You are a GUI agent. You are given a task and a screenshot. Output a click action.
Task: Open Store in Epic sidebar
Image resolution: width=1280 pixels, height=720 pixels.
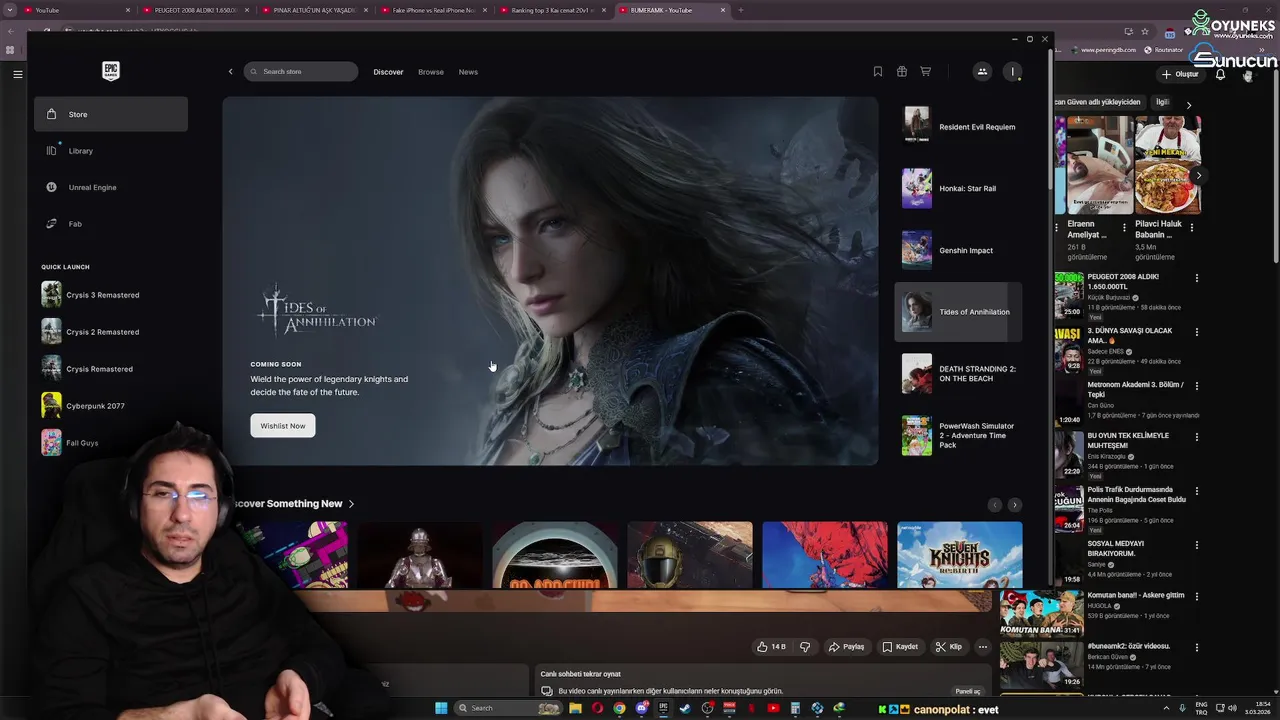tap(111, 114)
